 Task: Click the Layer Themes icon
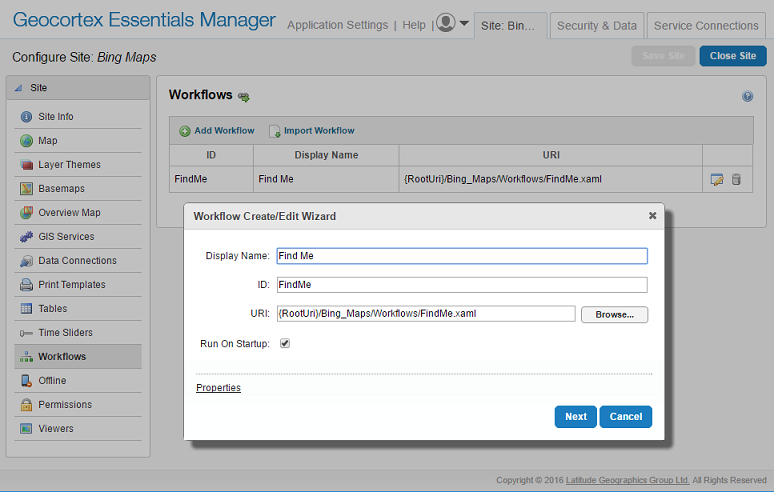pyautogui.click(x=26, y=165)
